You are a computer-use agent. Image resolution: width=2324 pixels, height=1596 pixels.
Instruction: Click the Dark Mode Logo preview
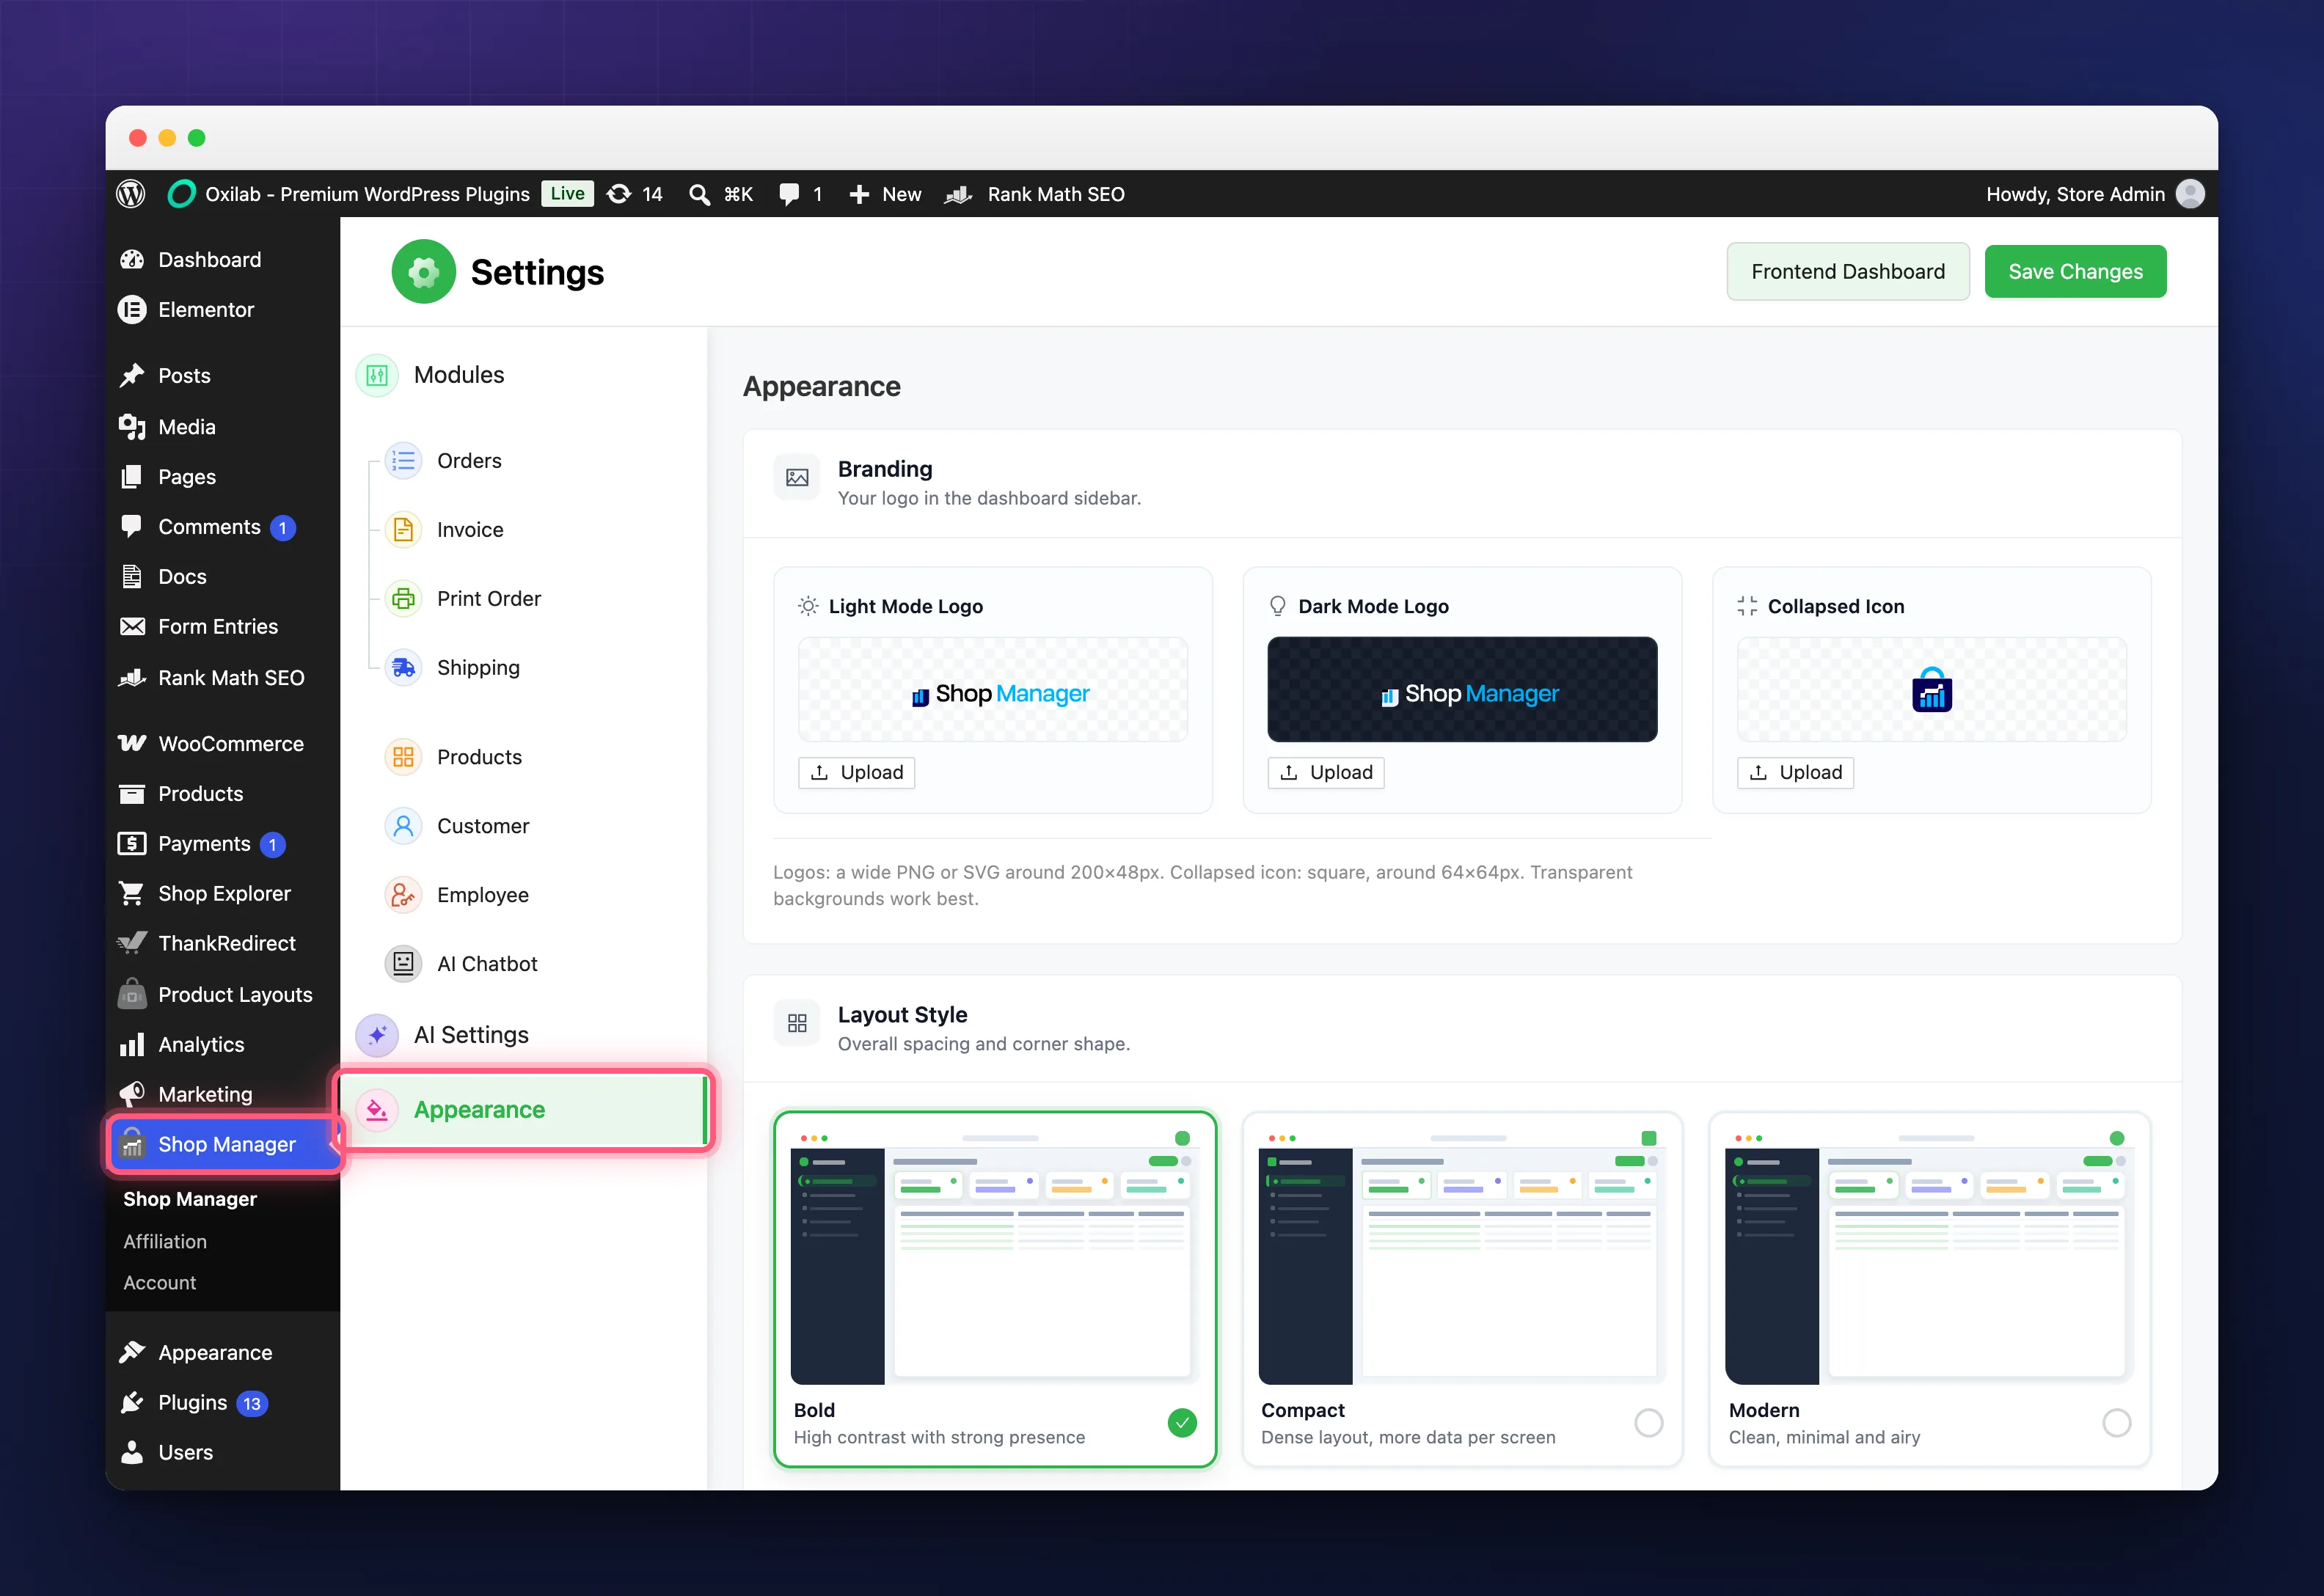(1462, 690)
